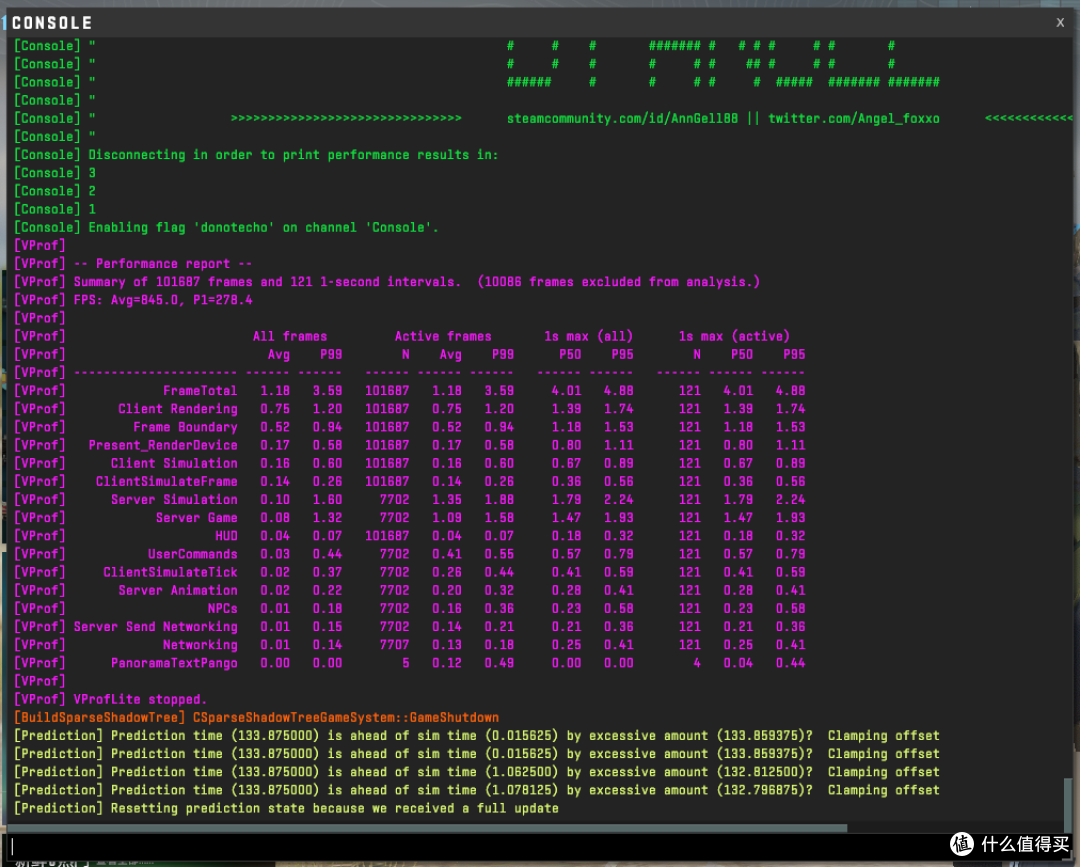The image size is (1080, 867).
Task: Click the 7707 value in Networking row
Action: [394, 645]
